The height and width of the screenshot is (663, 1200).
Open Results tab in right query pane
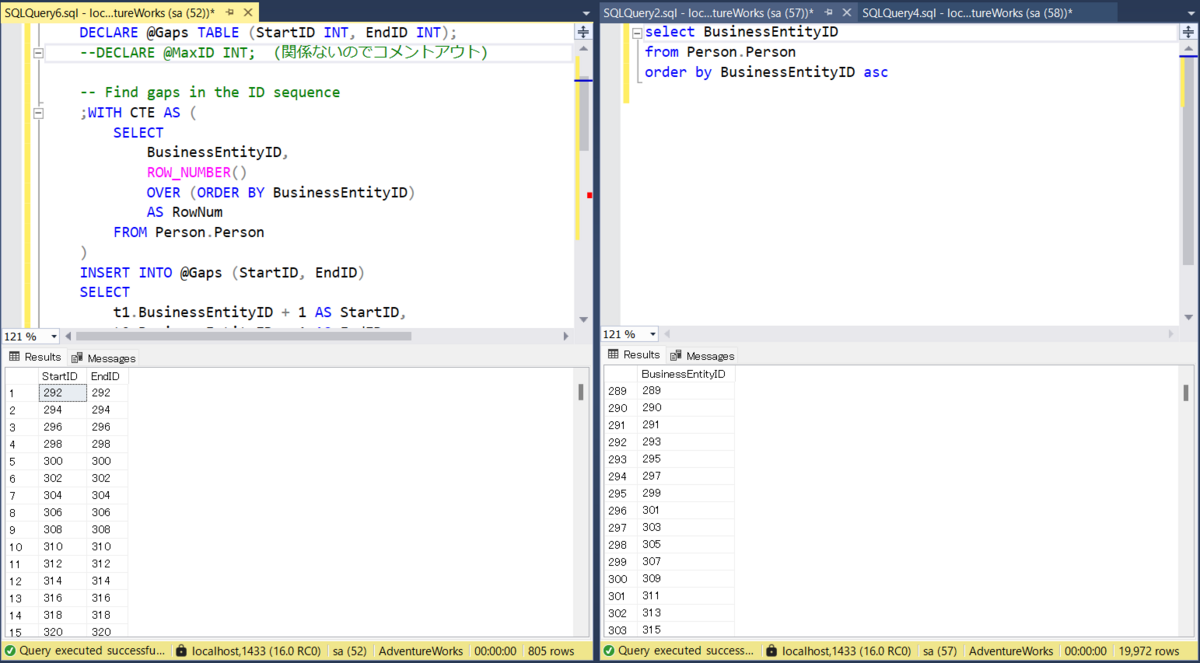(x=634, y=355)
